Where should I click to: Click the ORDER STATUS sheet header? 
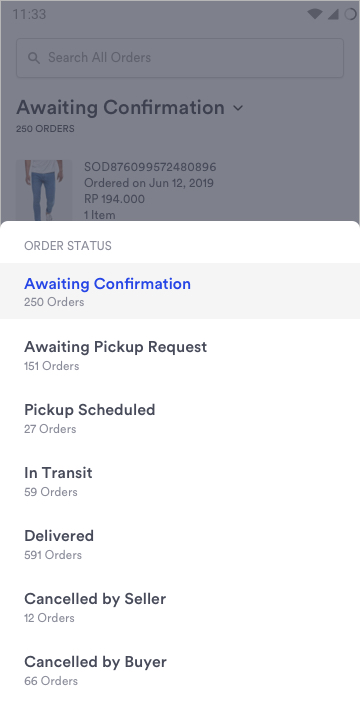[68, 246]
